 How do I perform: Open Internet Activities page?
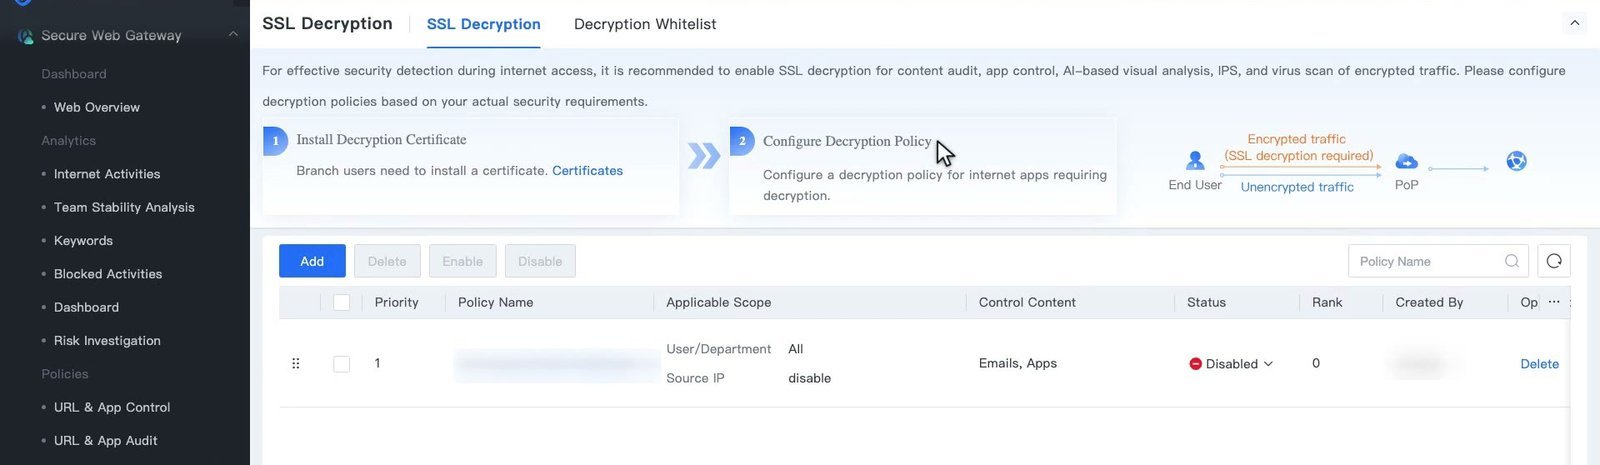(107, 174)
